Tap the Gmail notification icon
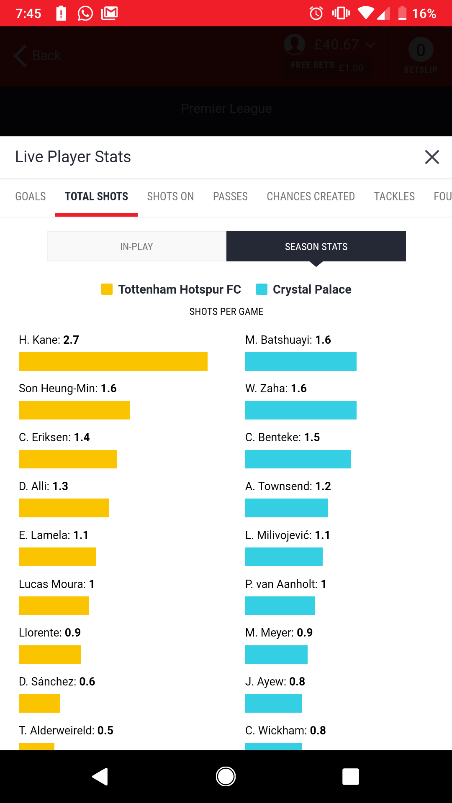The image size is (452, 803). click(110, 13)
